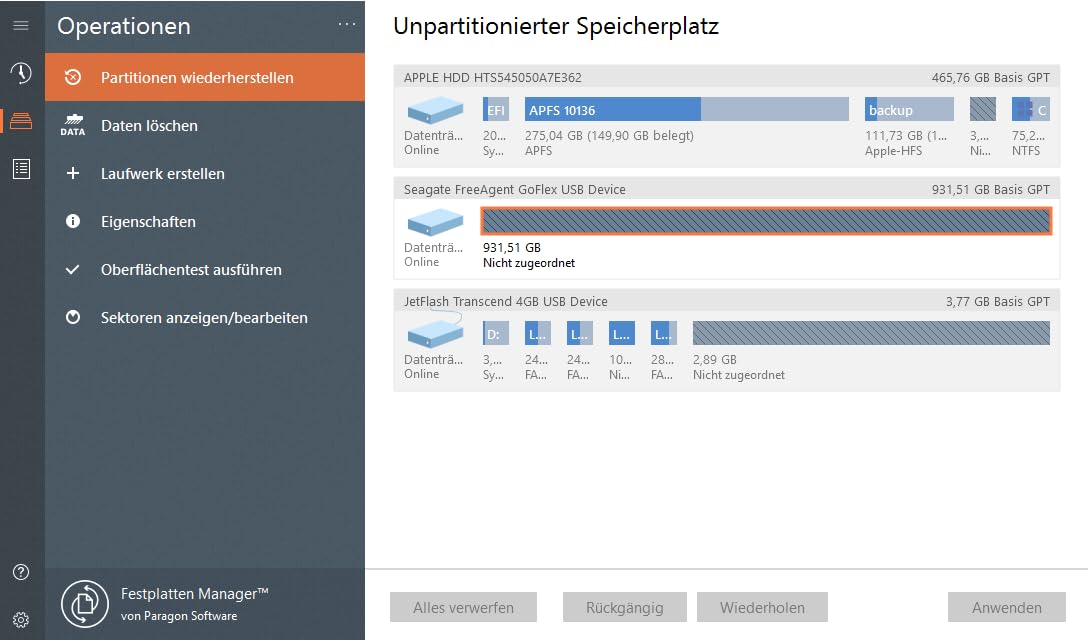Select the D: partition on JetFlash
1088x640 pixels.
coord(495,333)
